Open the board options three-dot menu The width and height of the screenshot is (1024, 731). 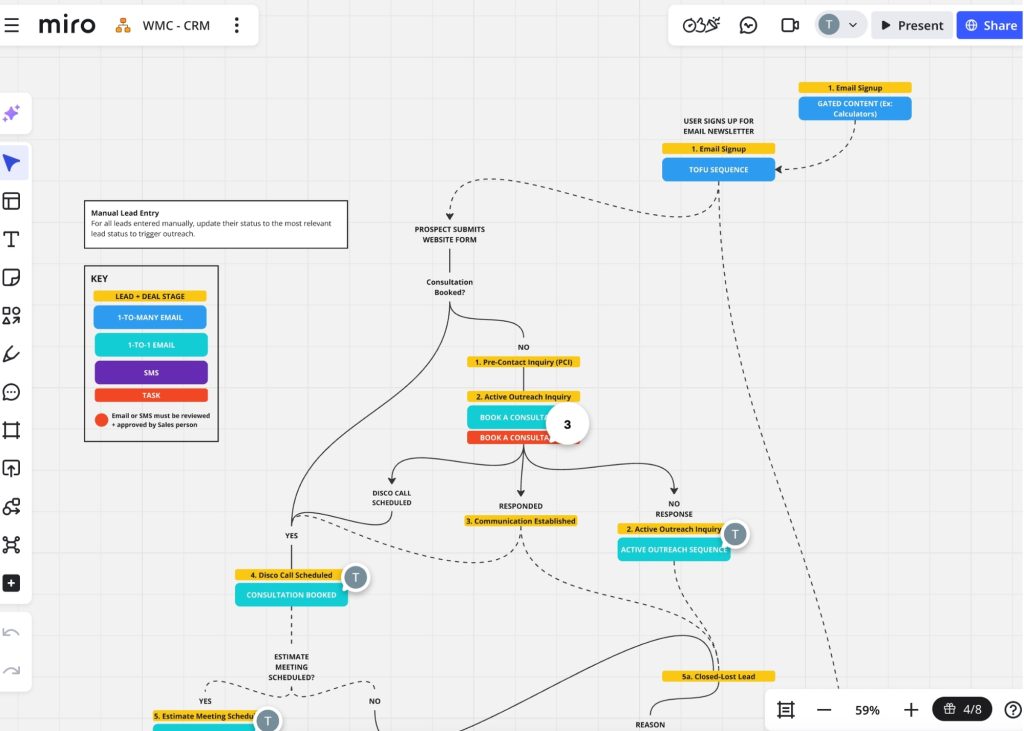pos(237,24)
